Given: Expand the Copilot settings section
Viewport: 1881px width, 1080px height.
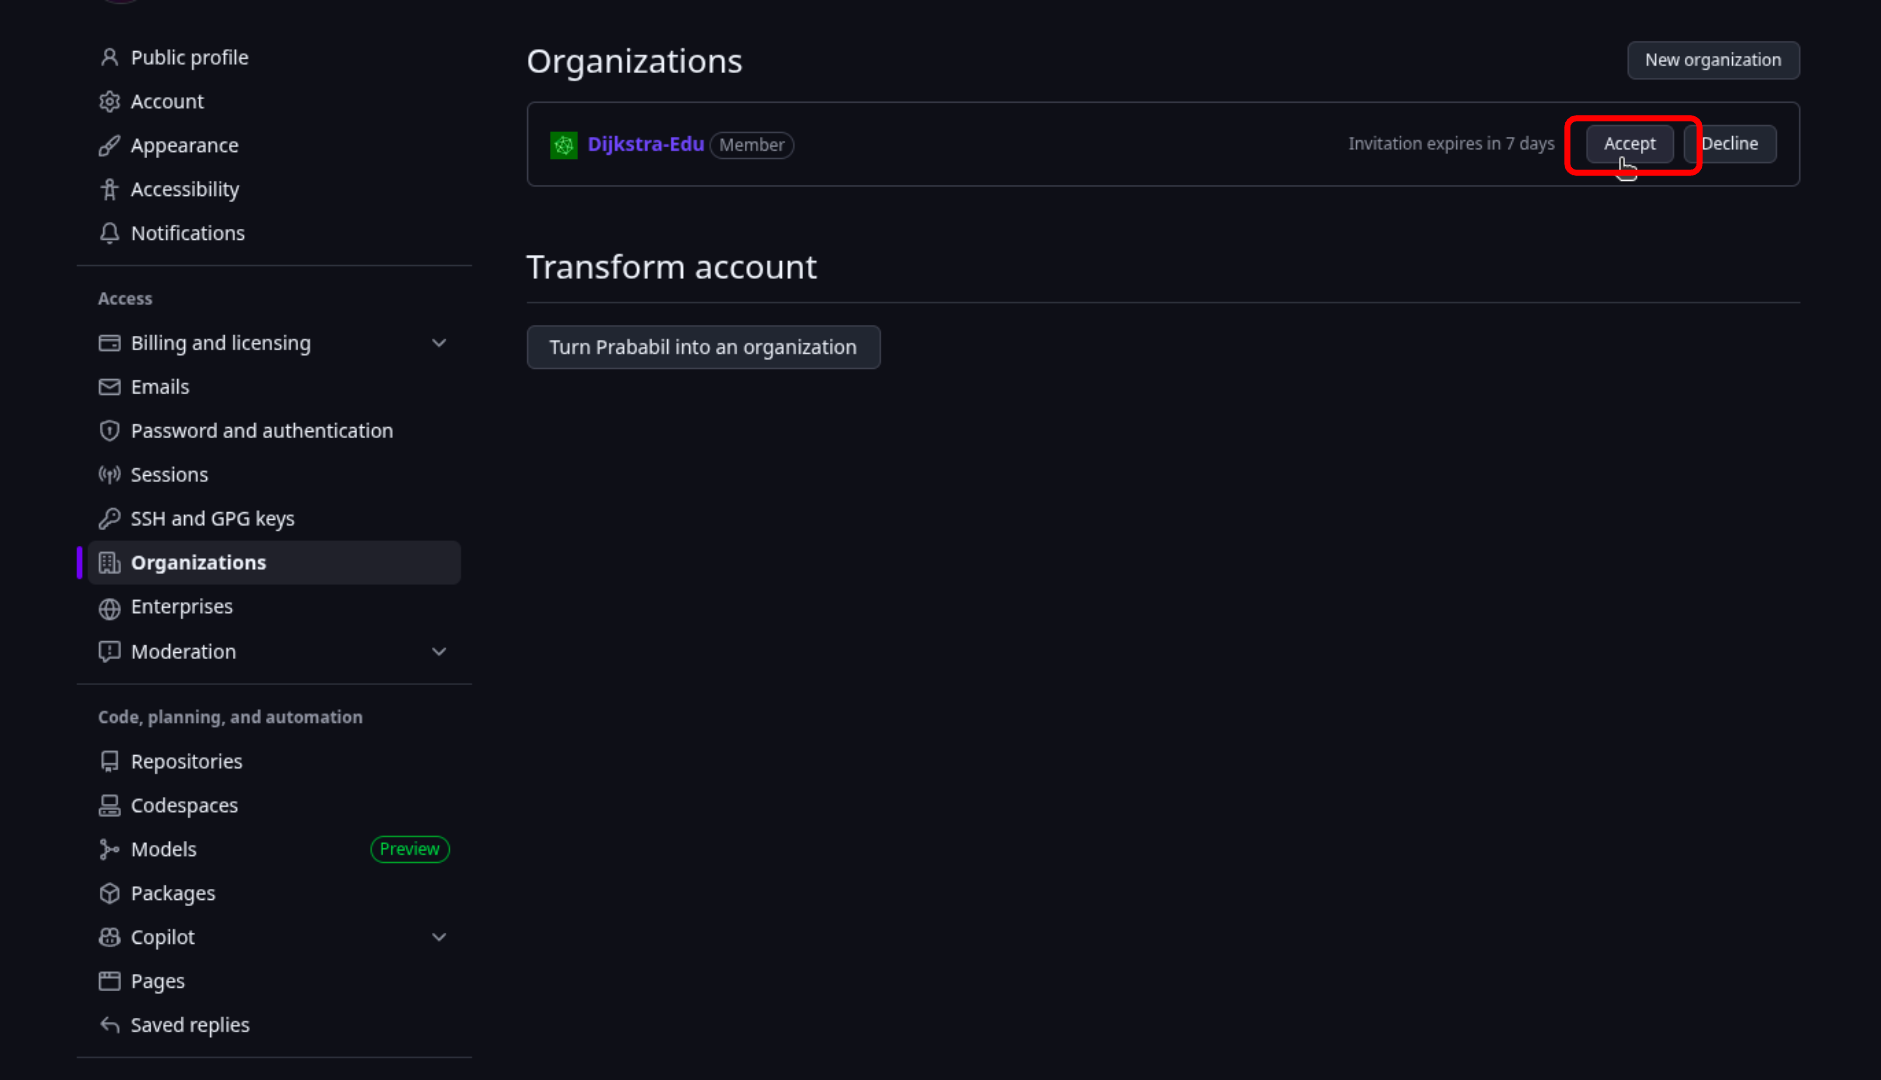Looking at the screenshot, I should pyautogui.click(x=439, y=937).
